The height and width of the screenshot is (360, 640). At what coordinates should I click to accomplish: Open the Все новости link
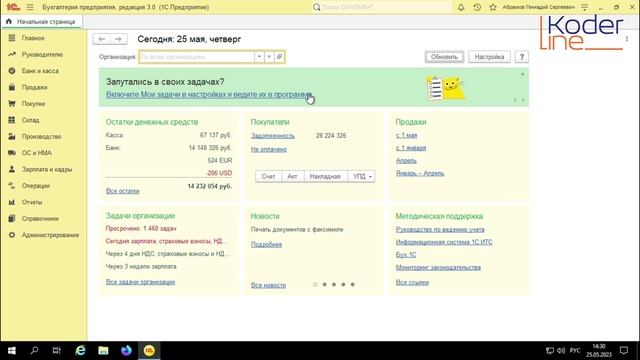click(x=268, y=285)
